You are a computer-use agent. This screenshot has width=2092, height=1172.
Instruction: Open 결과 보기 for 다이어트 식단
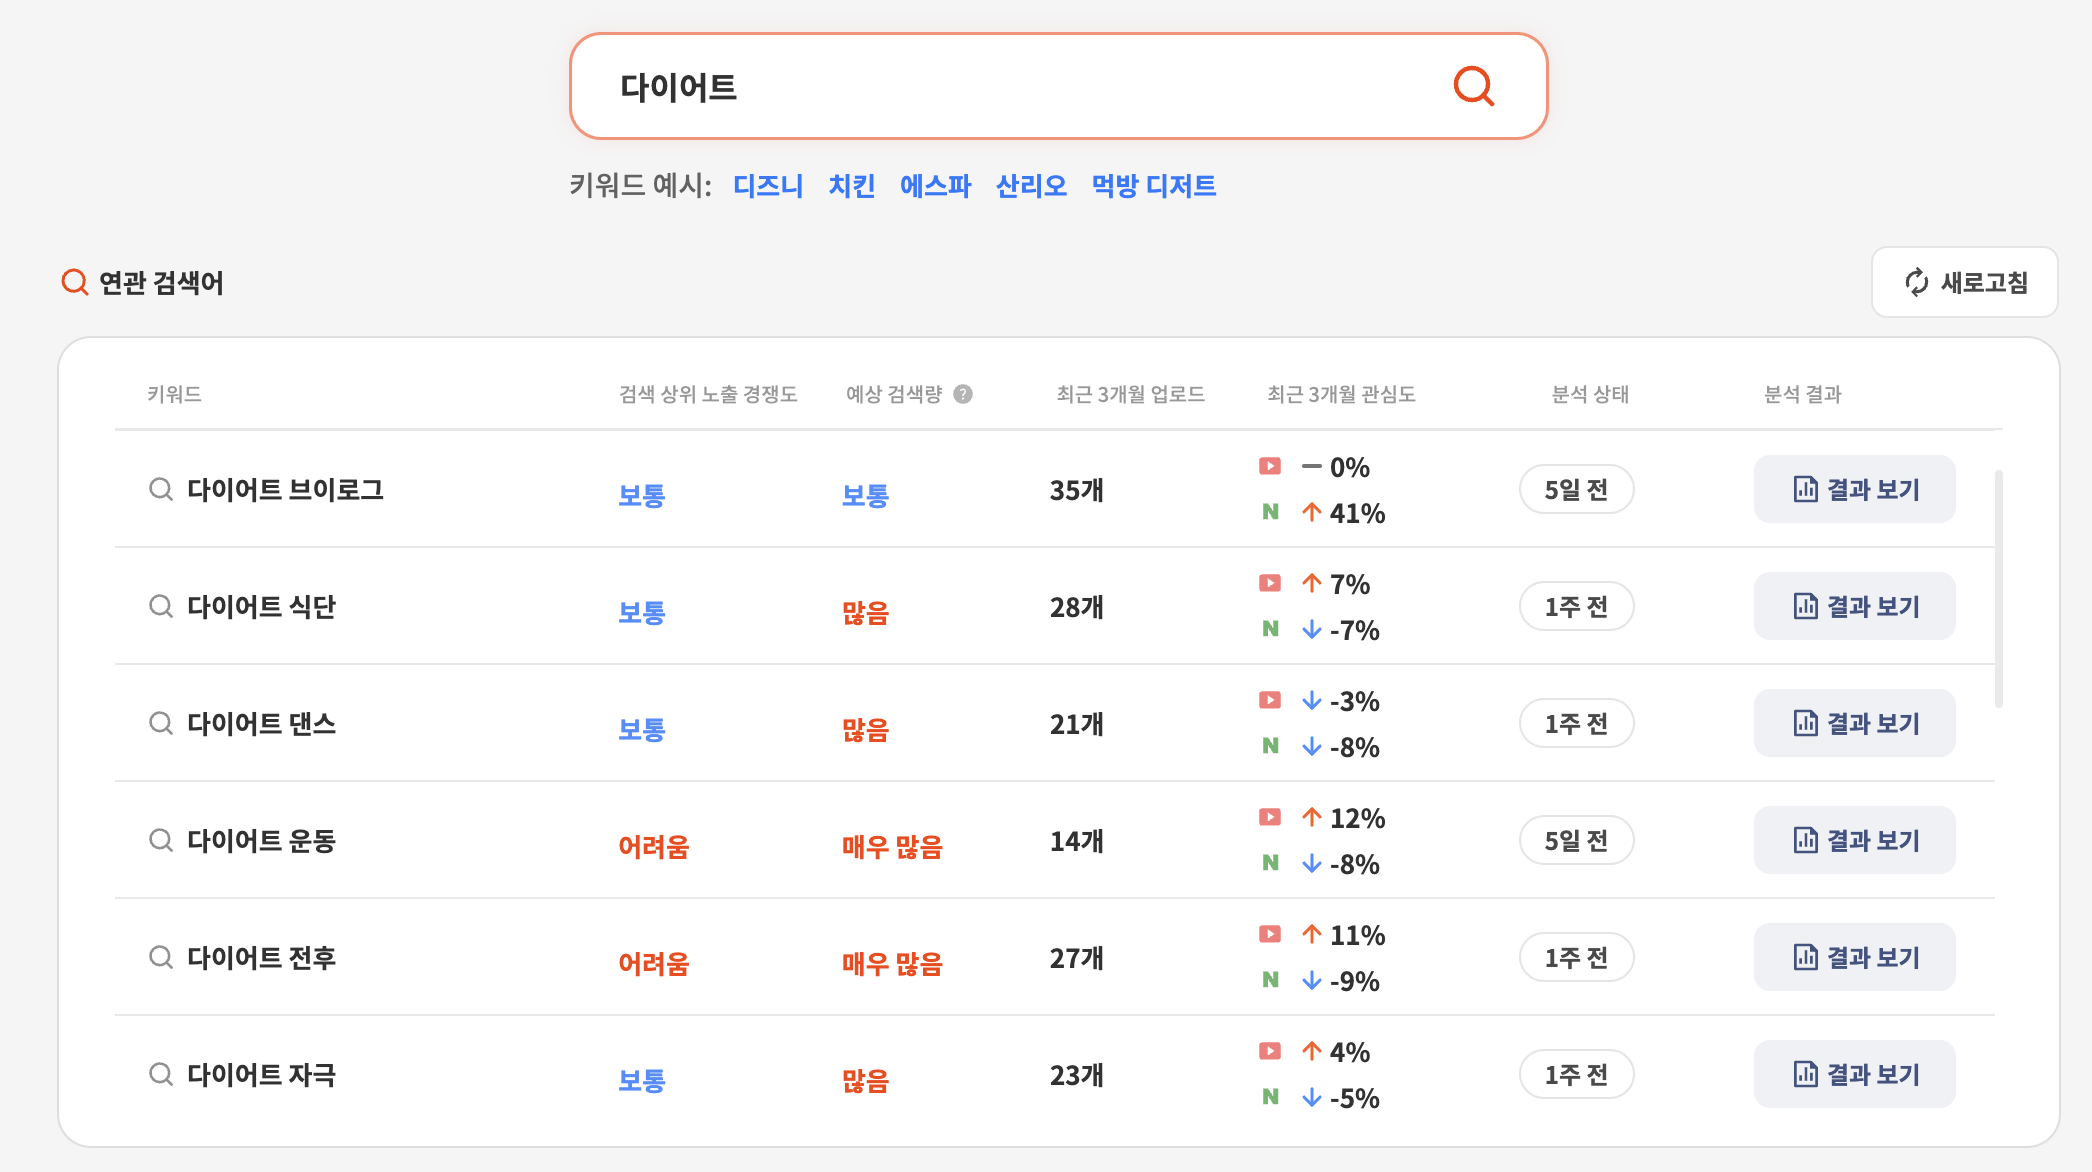[x=1855, y=606]
